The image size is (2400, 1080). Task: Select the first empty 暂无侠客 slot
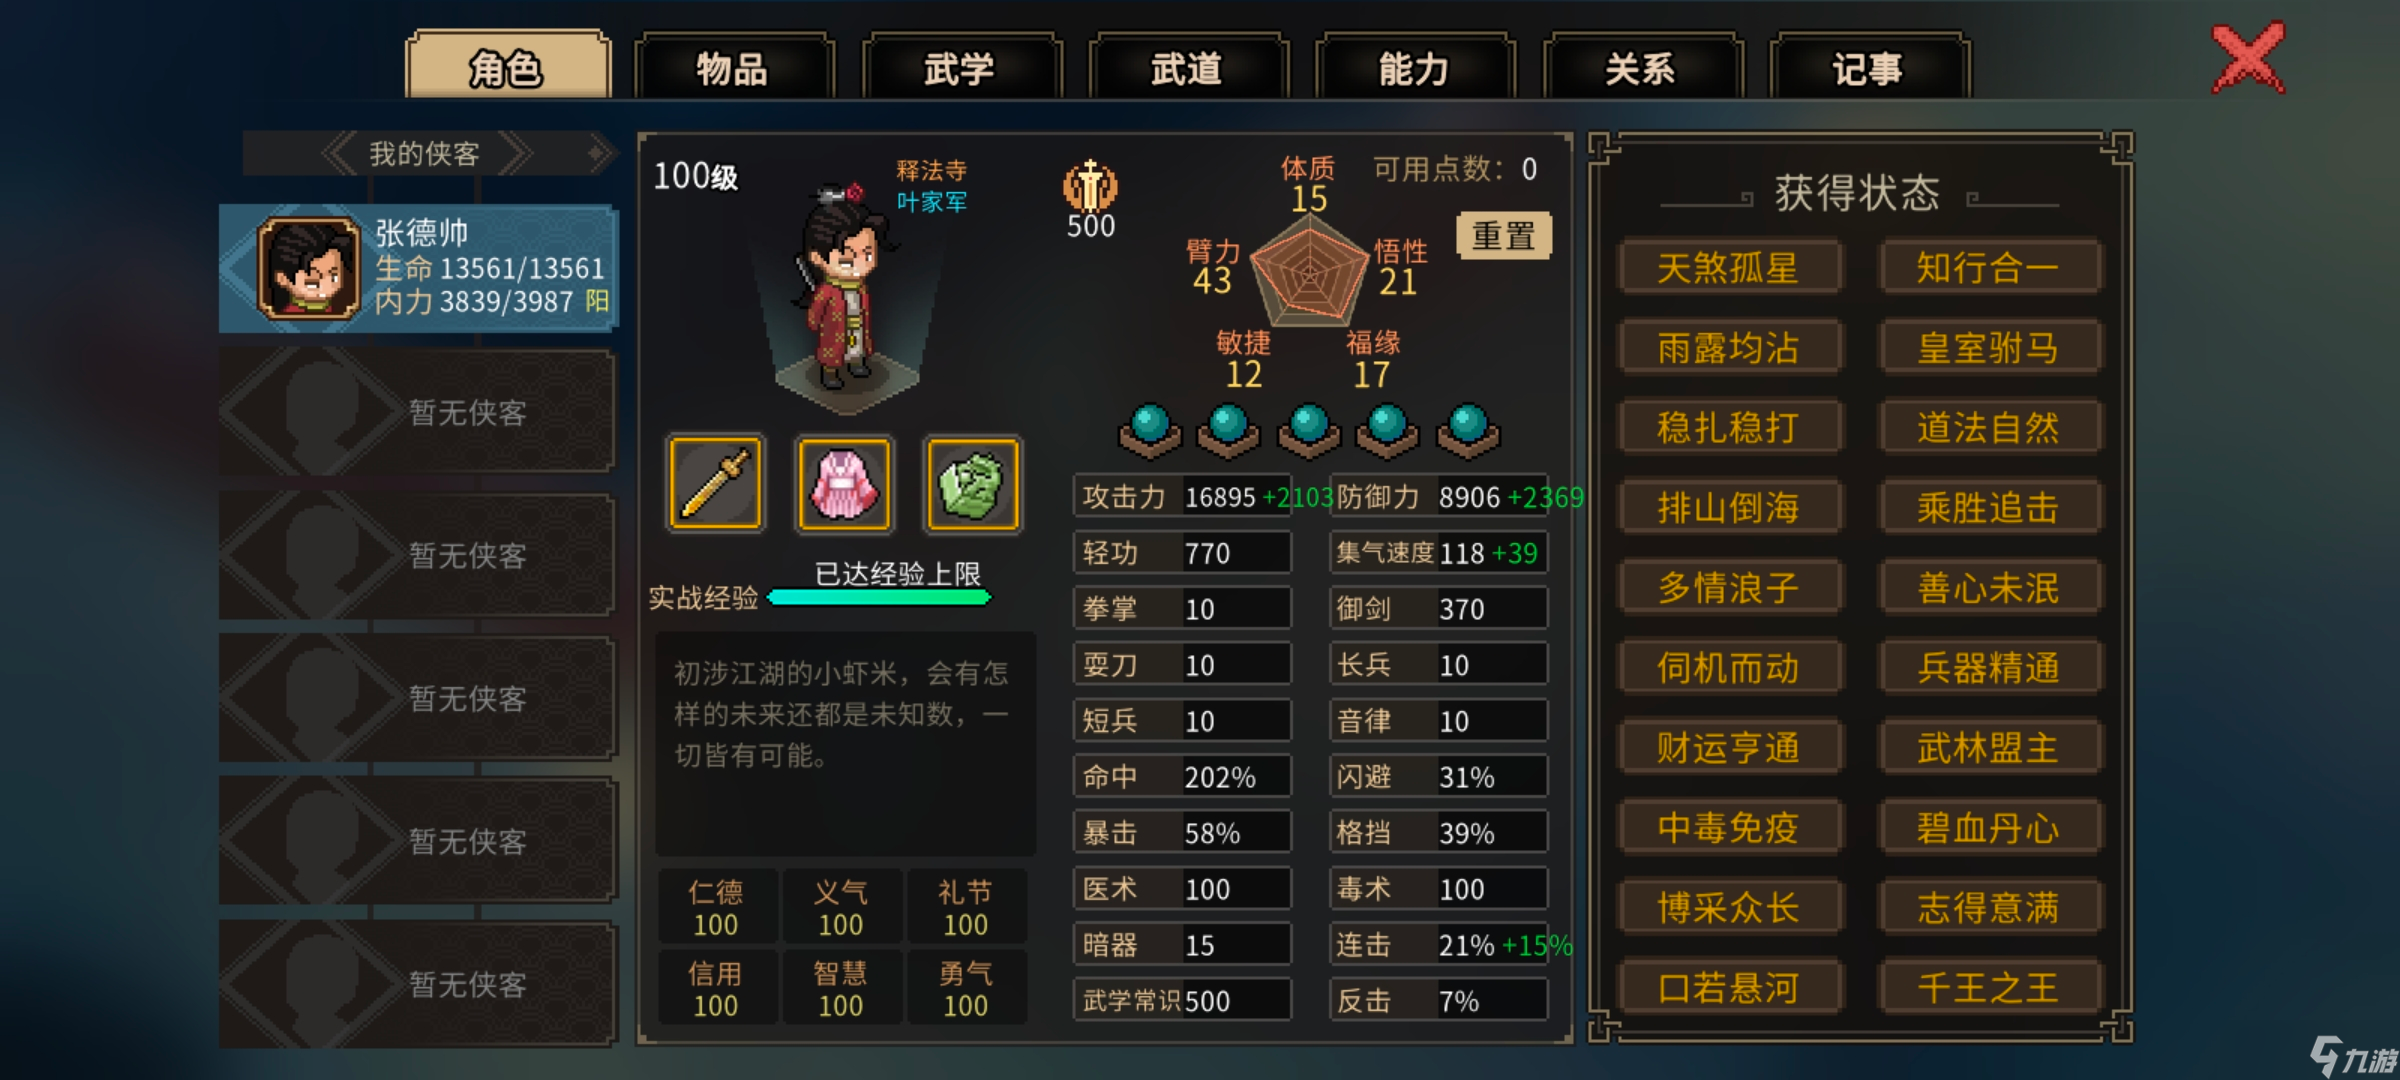click(417, 412)
